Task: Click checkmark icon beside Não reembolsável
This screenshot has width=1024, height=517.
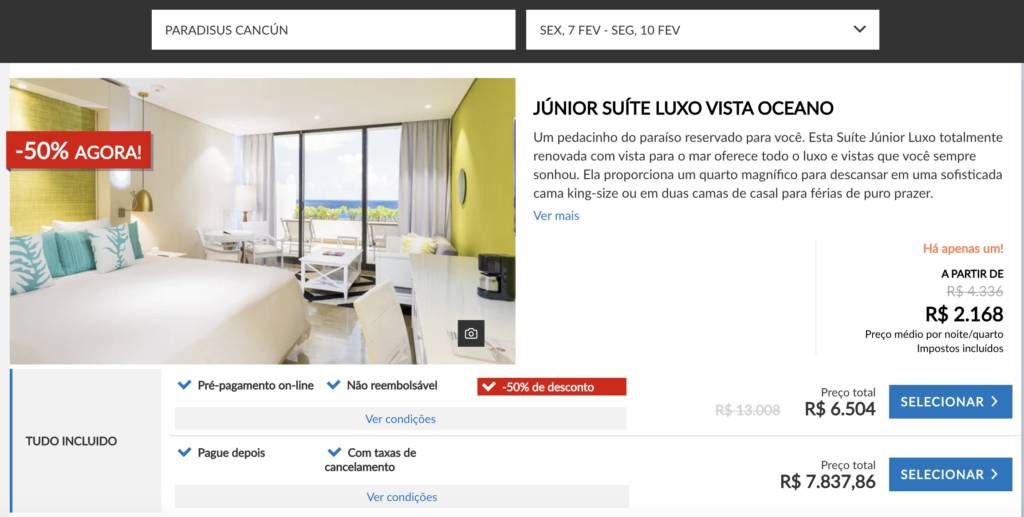Action: point(334,385)
